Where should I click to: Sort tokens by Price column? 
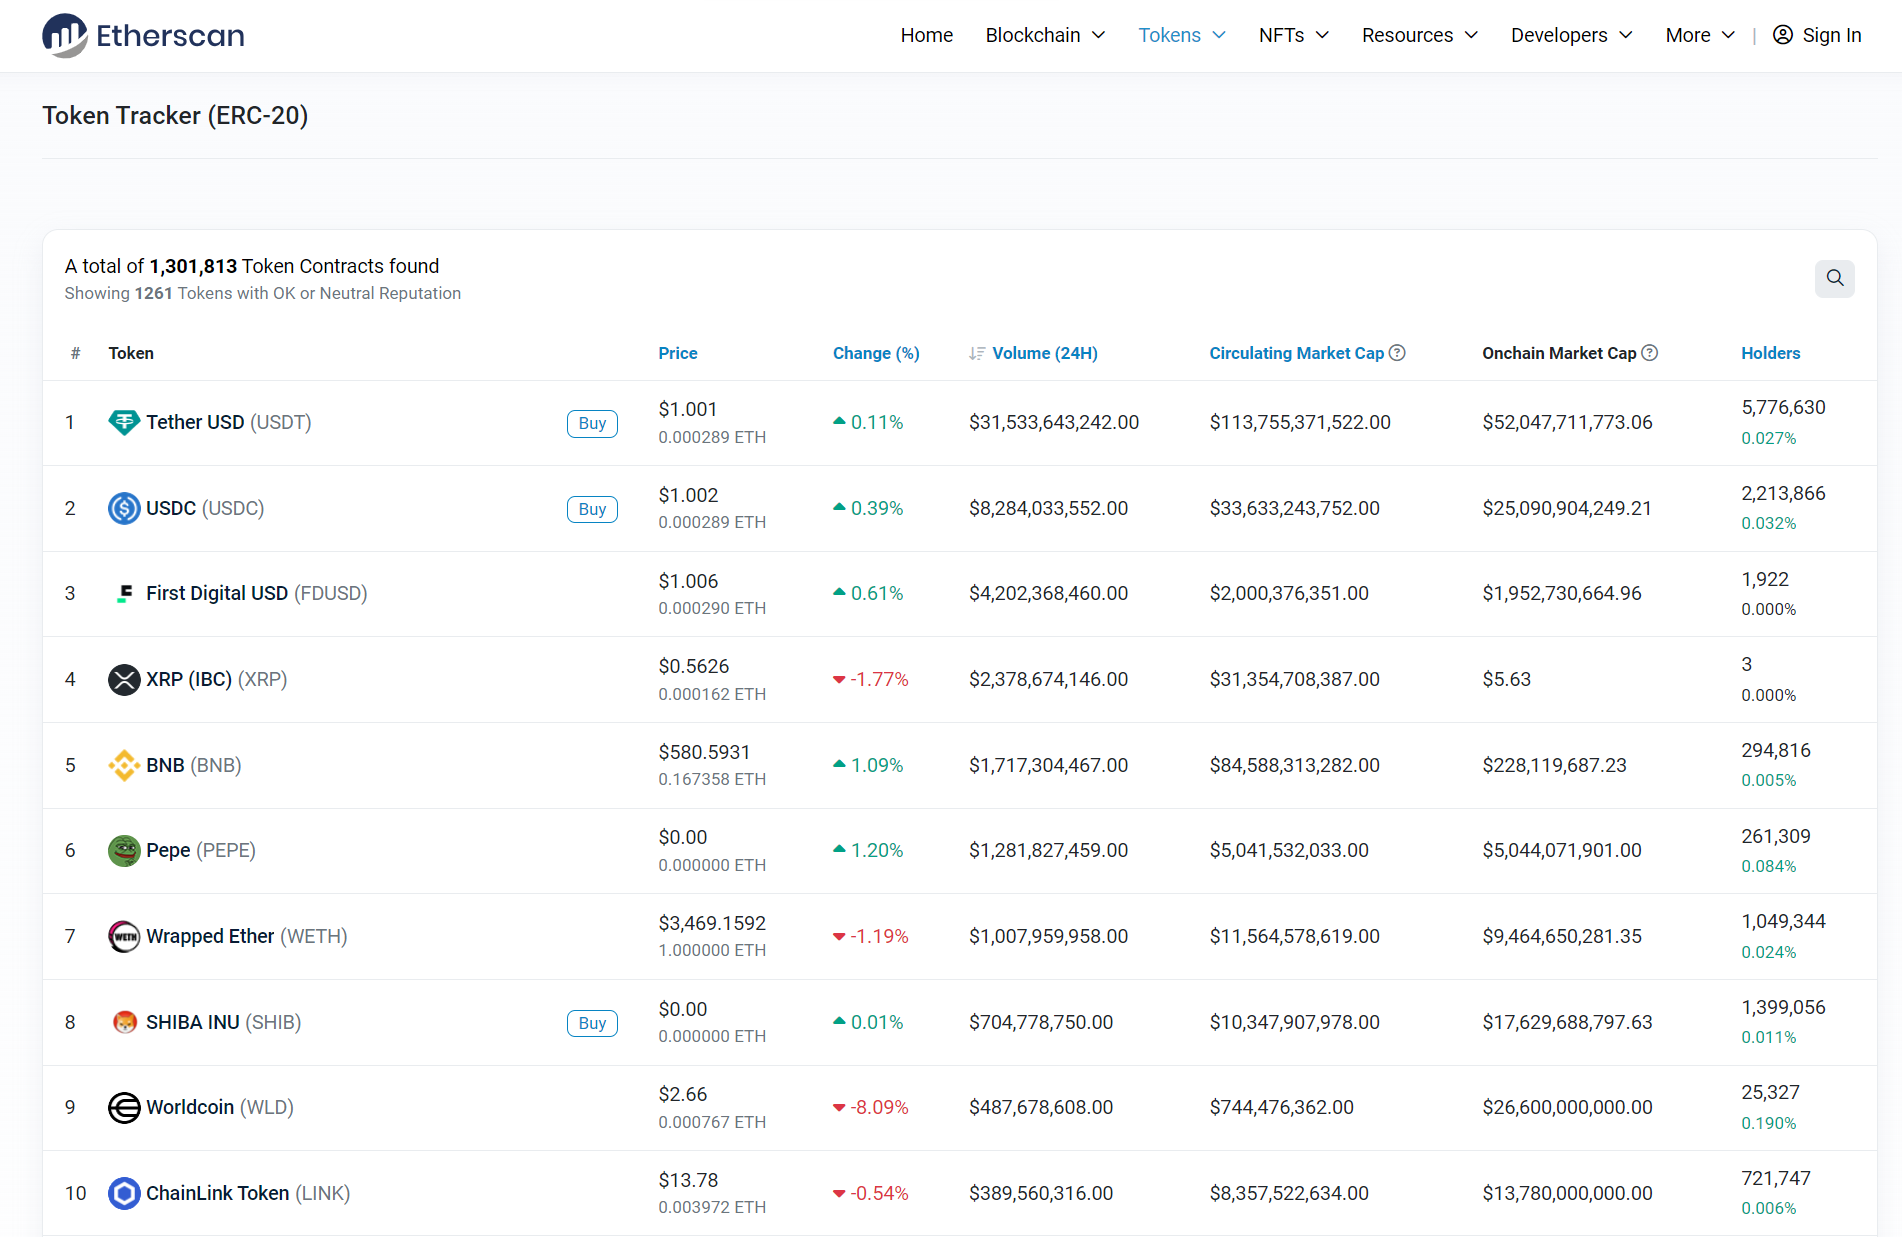point(678,353)
